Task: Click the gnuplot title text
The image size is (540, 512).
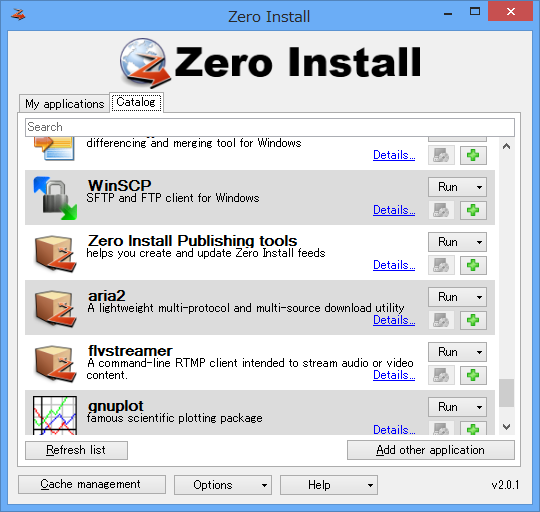Action: 116,406
